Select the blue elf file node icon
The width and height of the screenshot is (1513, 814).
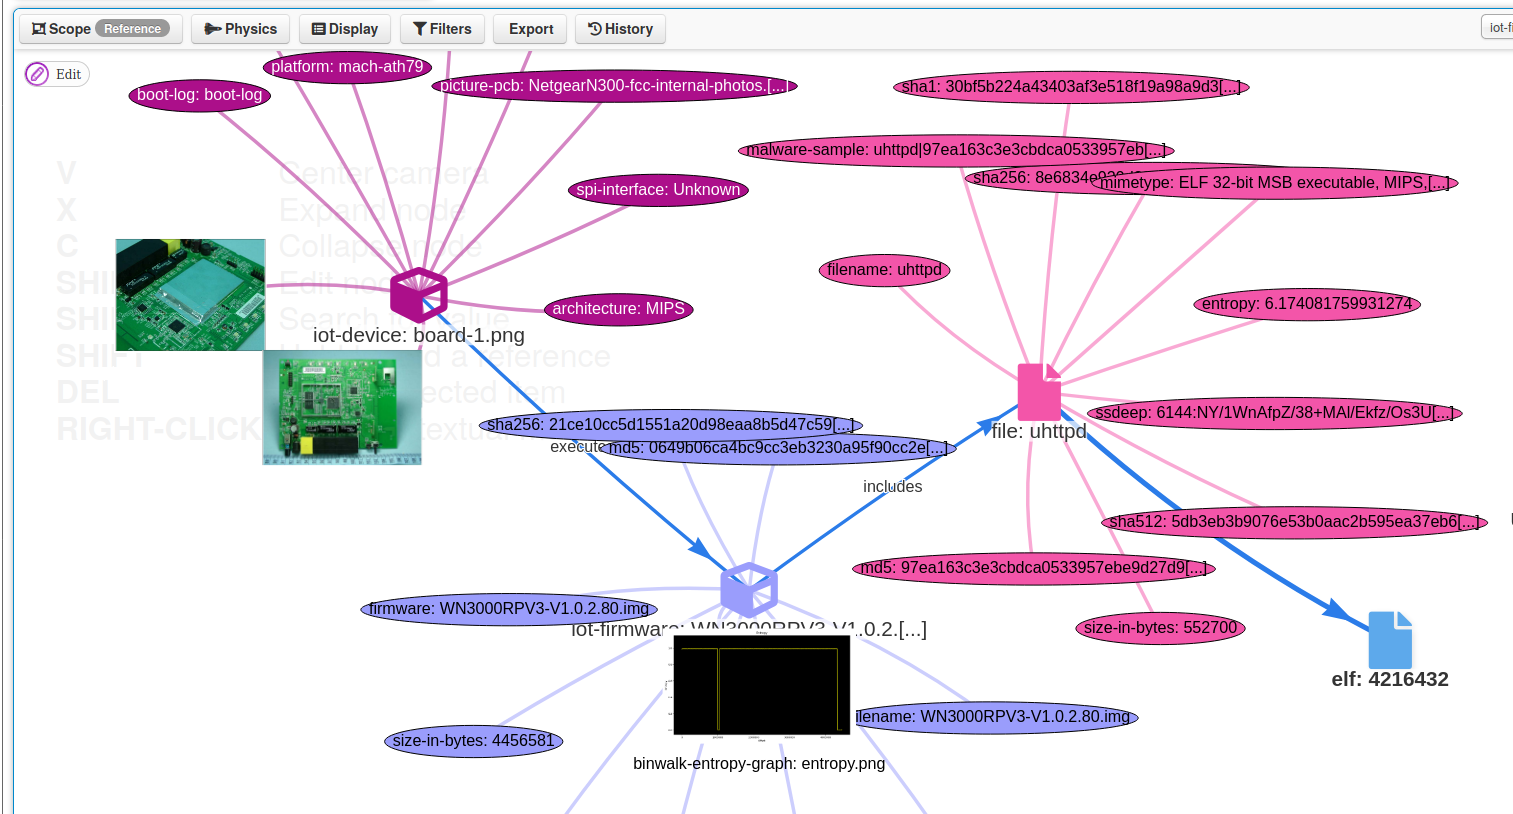[x=1389, y=640]
